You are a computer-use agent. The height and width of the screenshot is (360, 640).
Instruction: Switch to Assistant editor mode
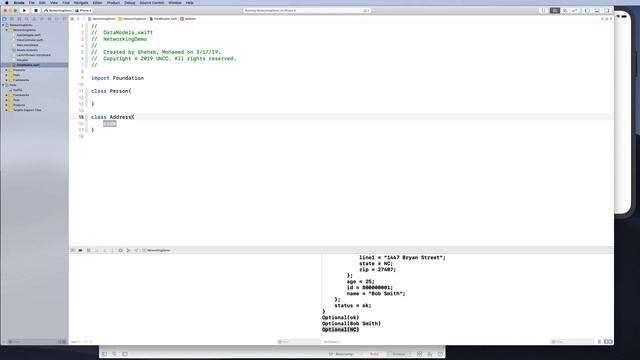(x=565, y=11)
